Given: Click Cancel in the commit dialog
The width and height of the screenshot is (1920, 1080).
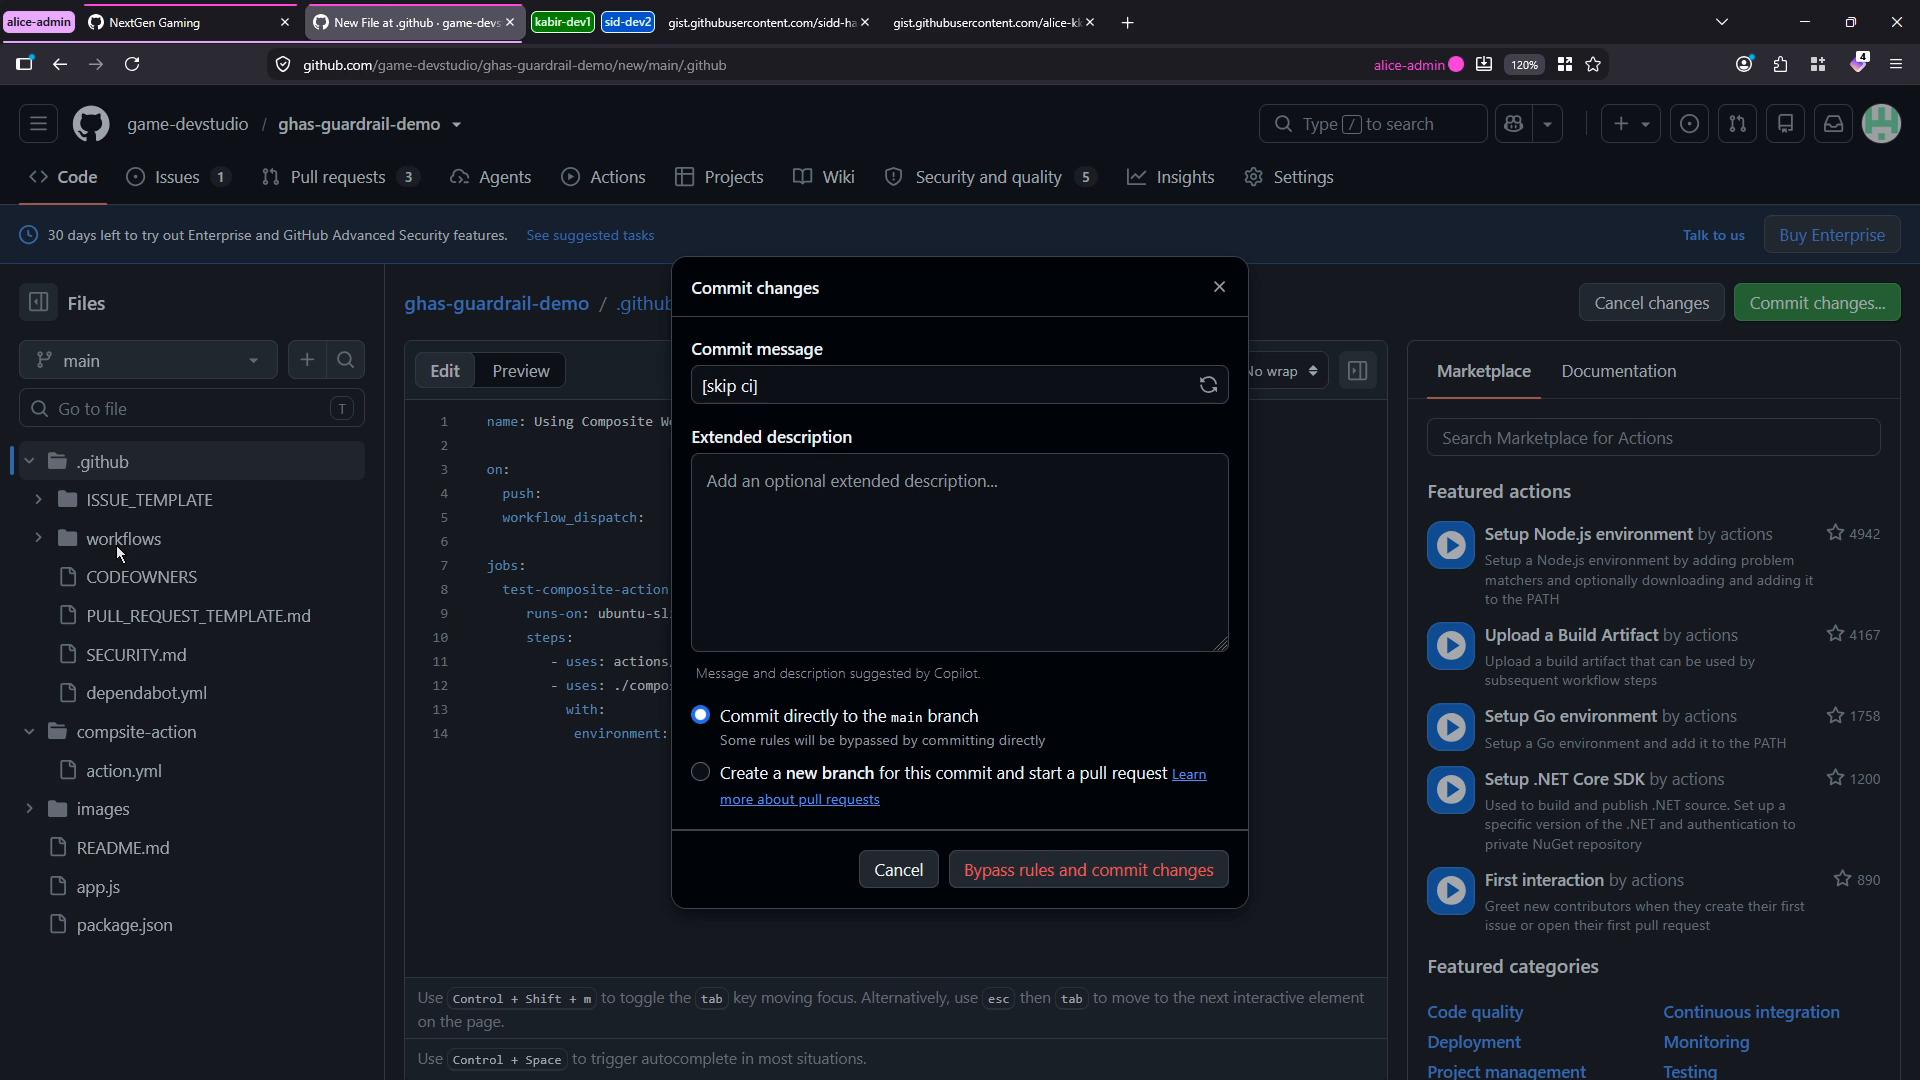Looking at the screenshot, I should [x=898, y=870].
